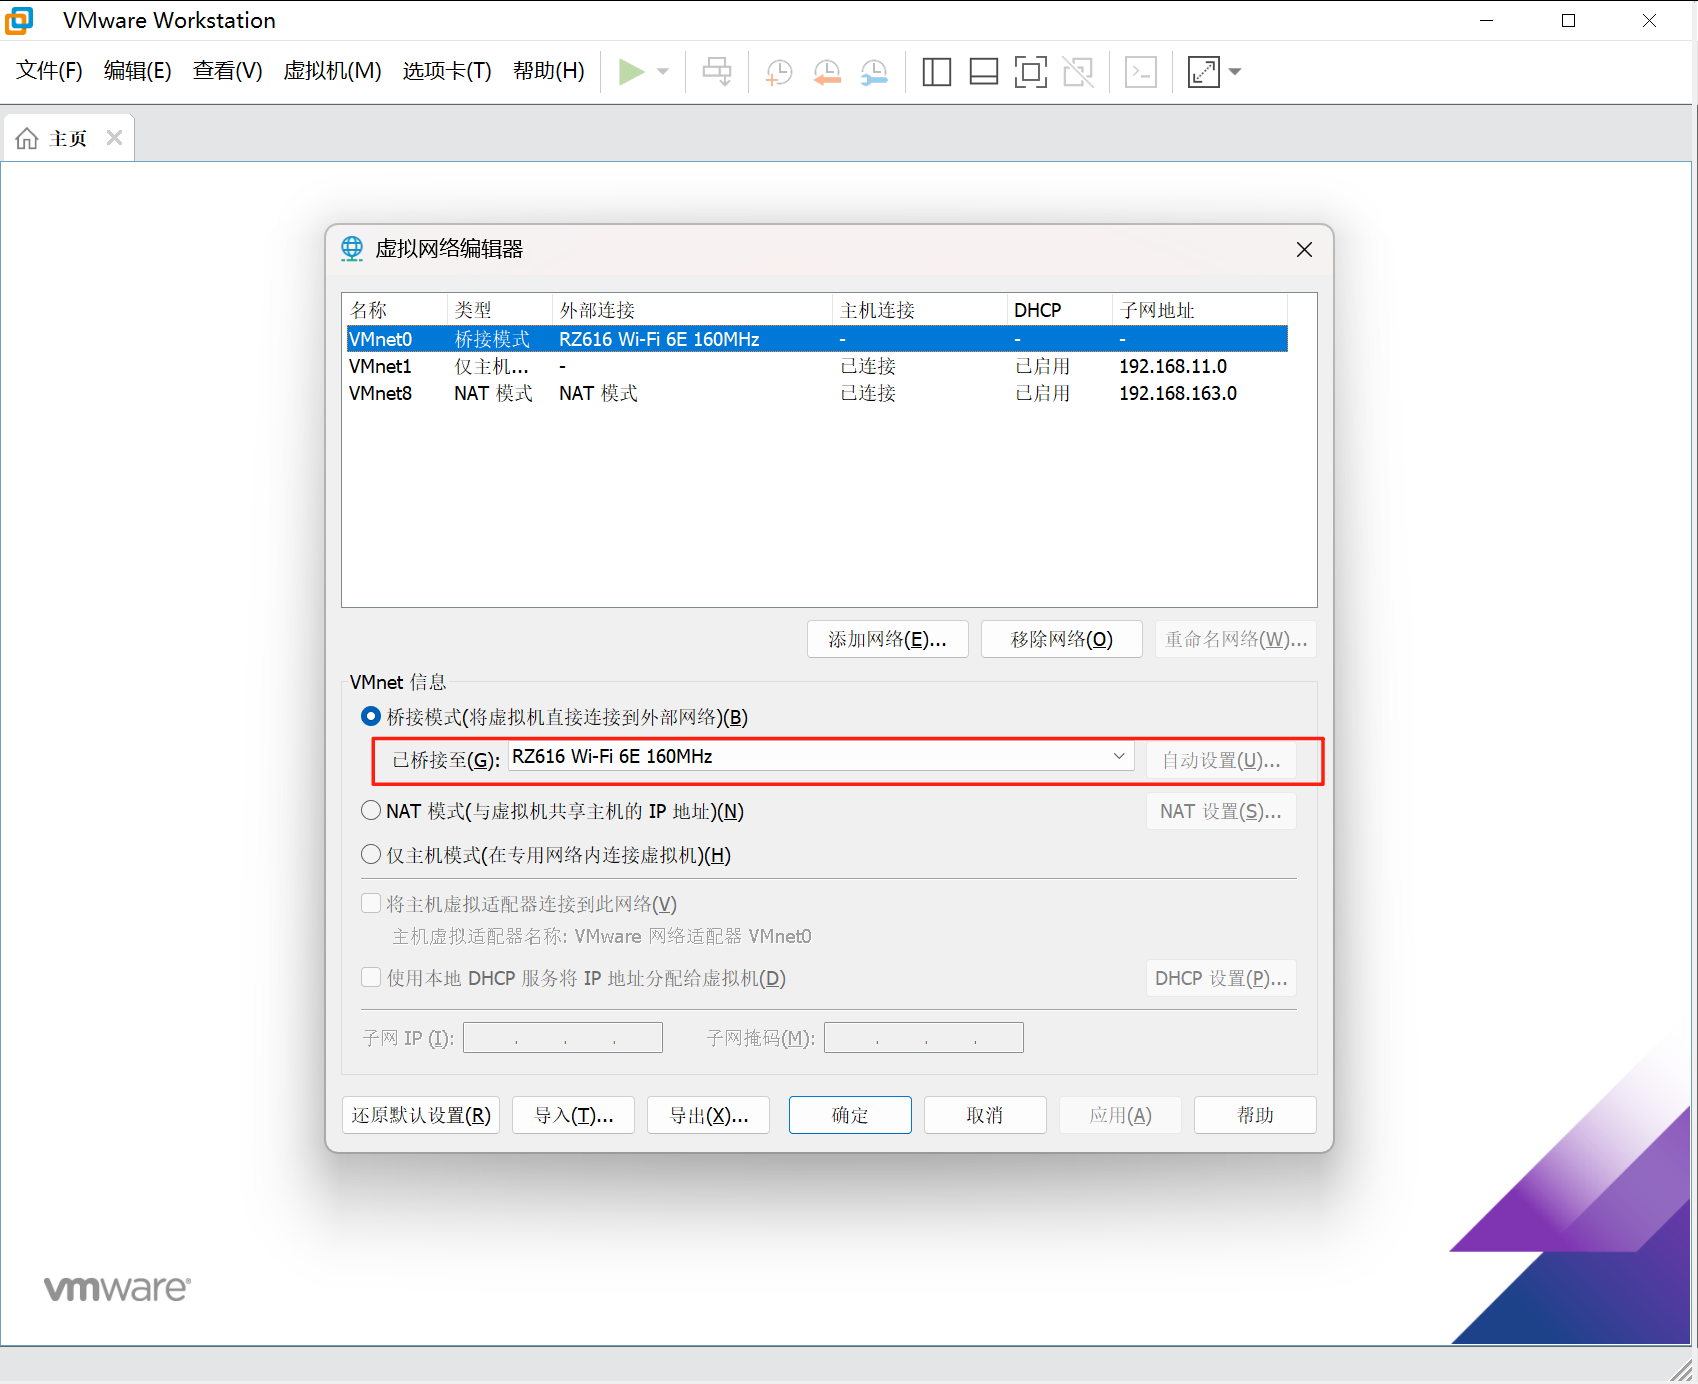Click the 导出(X)... button
Image resolution: width=1698 pixels, height=1384 pixels.
[x=708, y=1115]
